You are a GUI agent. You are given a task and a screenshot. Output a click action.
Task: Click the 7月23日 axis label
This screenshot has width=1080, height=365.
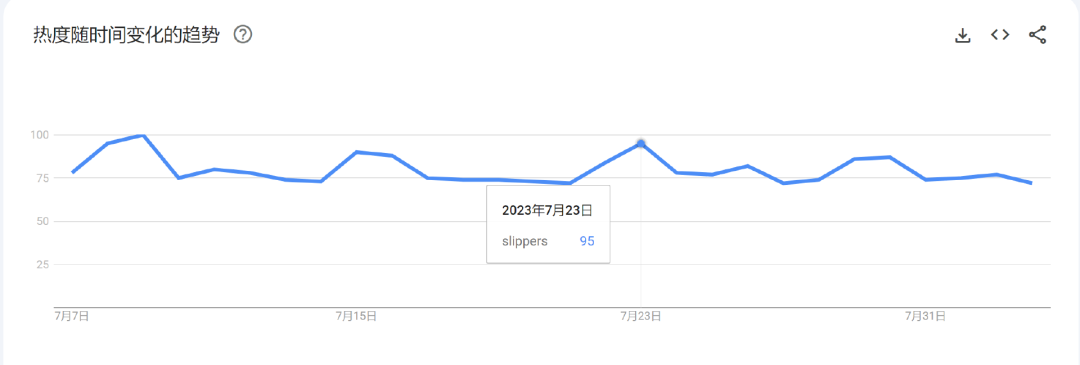tap(641, 316)
